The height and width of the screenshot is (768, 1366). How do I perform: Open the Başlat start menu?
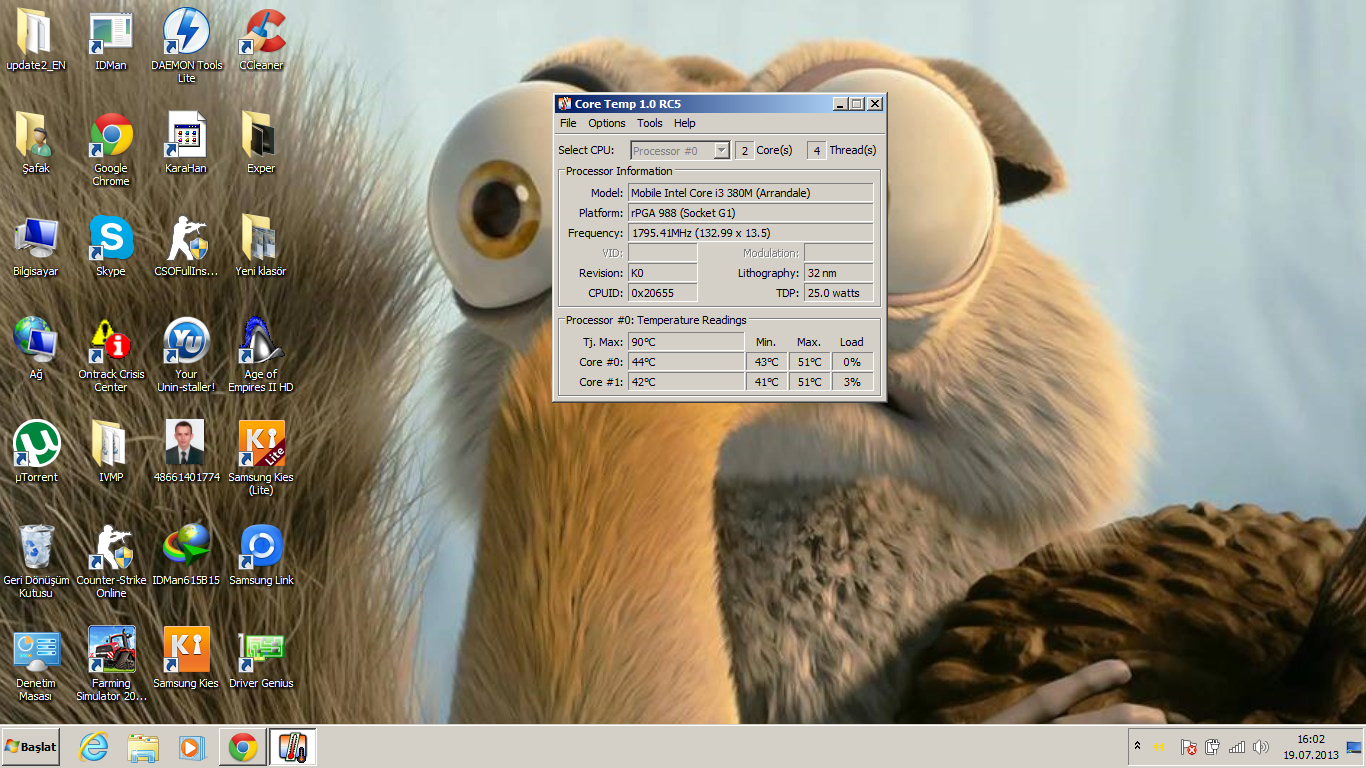tap(31, 747)
